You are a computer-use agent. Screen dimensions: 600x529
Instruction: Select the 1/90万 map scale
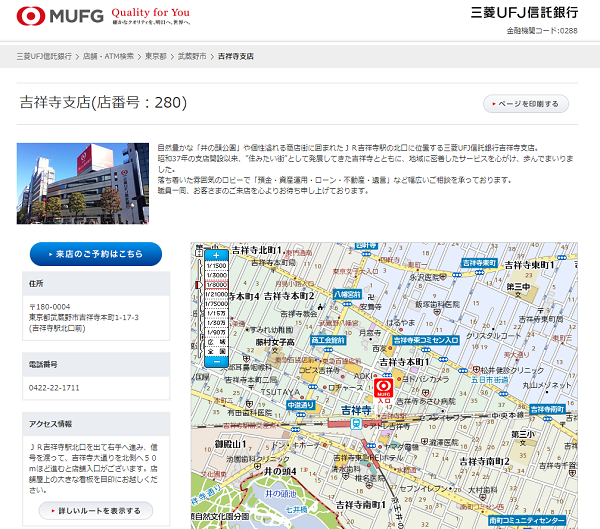[x=217, y=333]
